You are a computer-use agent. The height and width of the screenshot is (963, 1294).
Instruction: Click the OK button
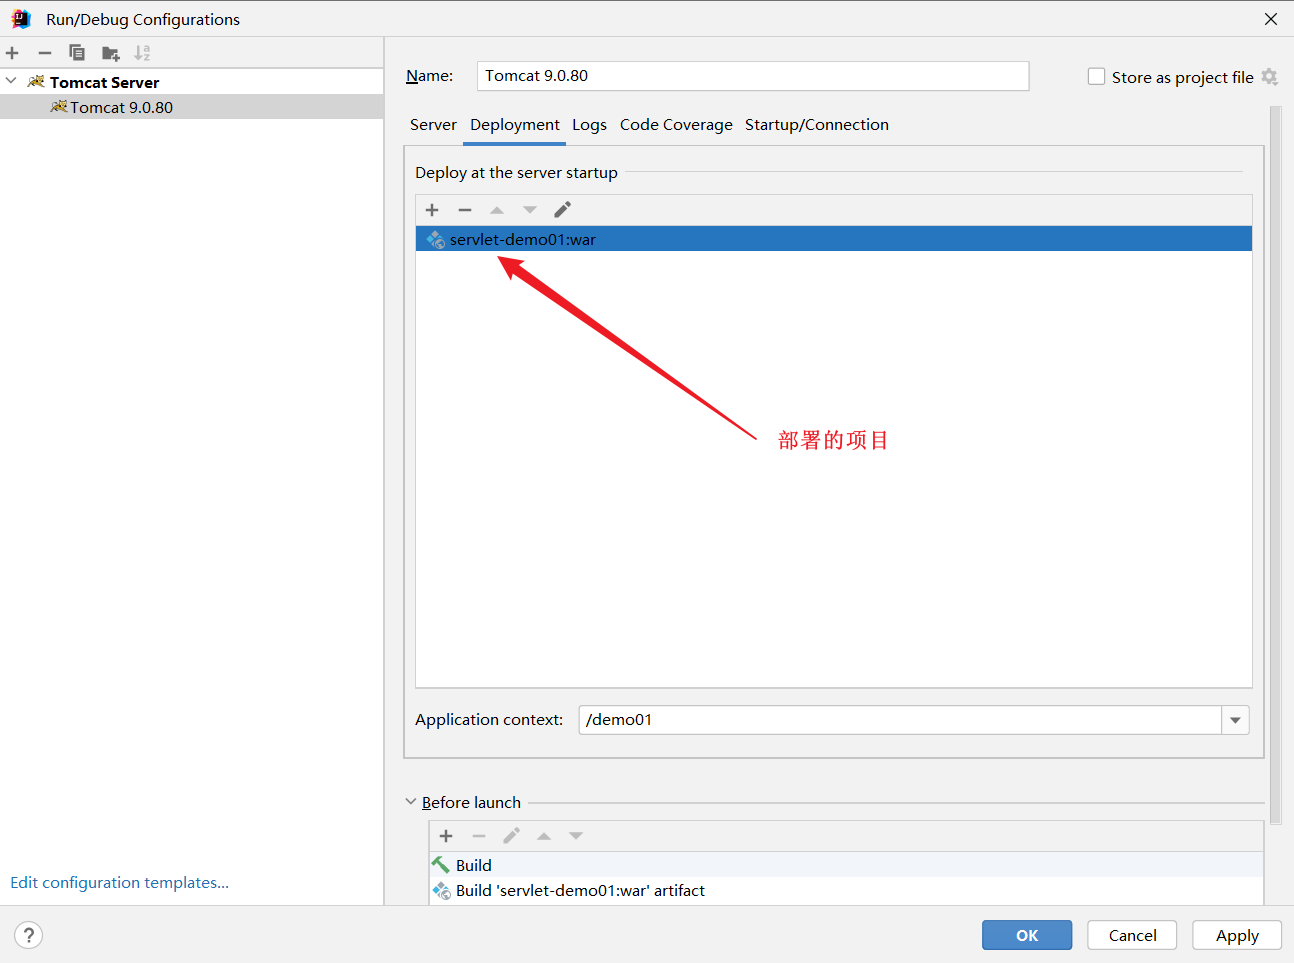click(1026, 935)
